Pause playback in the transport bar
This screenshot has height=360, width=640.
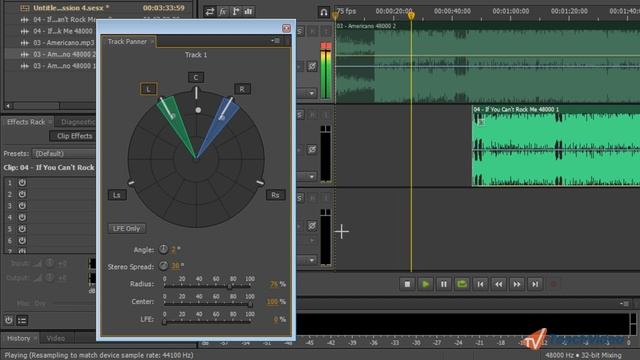pos(444,284)
